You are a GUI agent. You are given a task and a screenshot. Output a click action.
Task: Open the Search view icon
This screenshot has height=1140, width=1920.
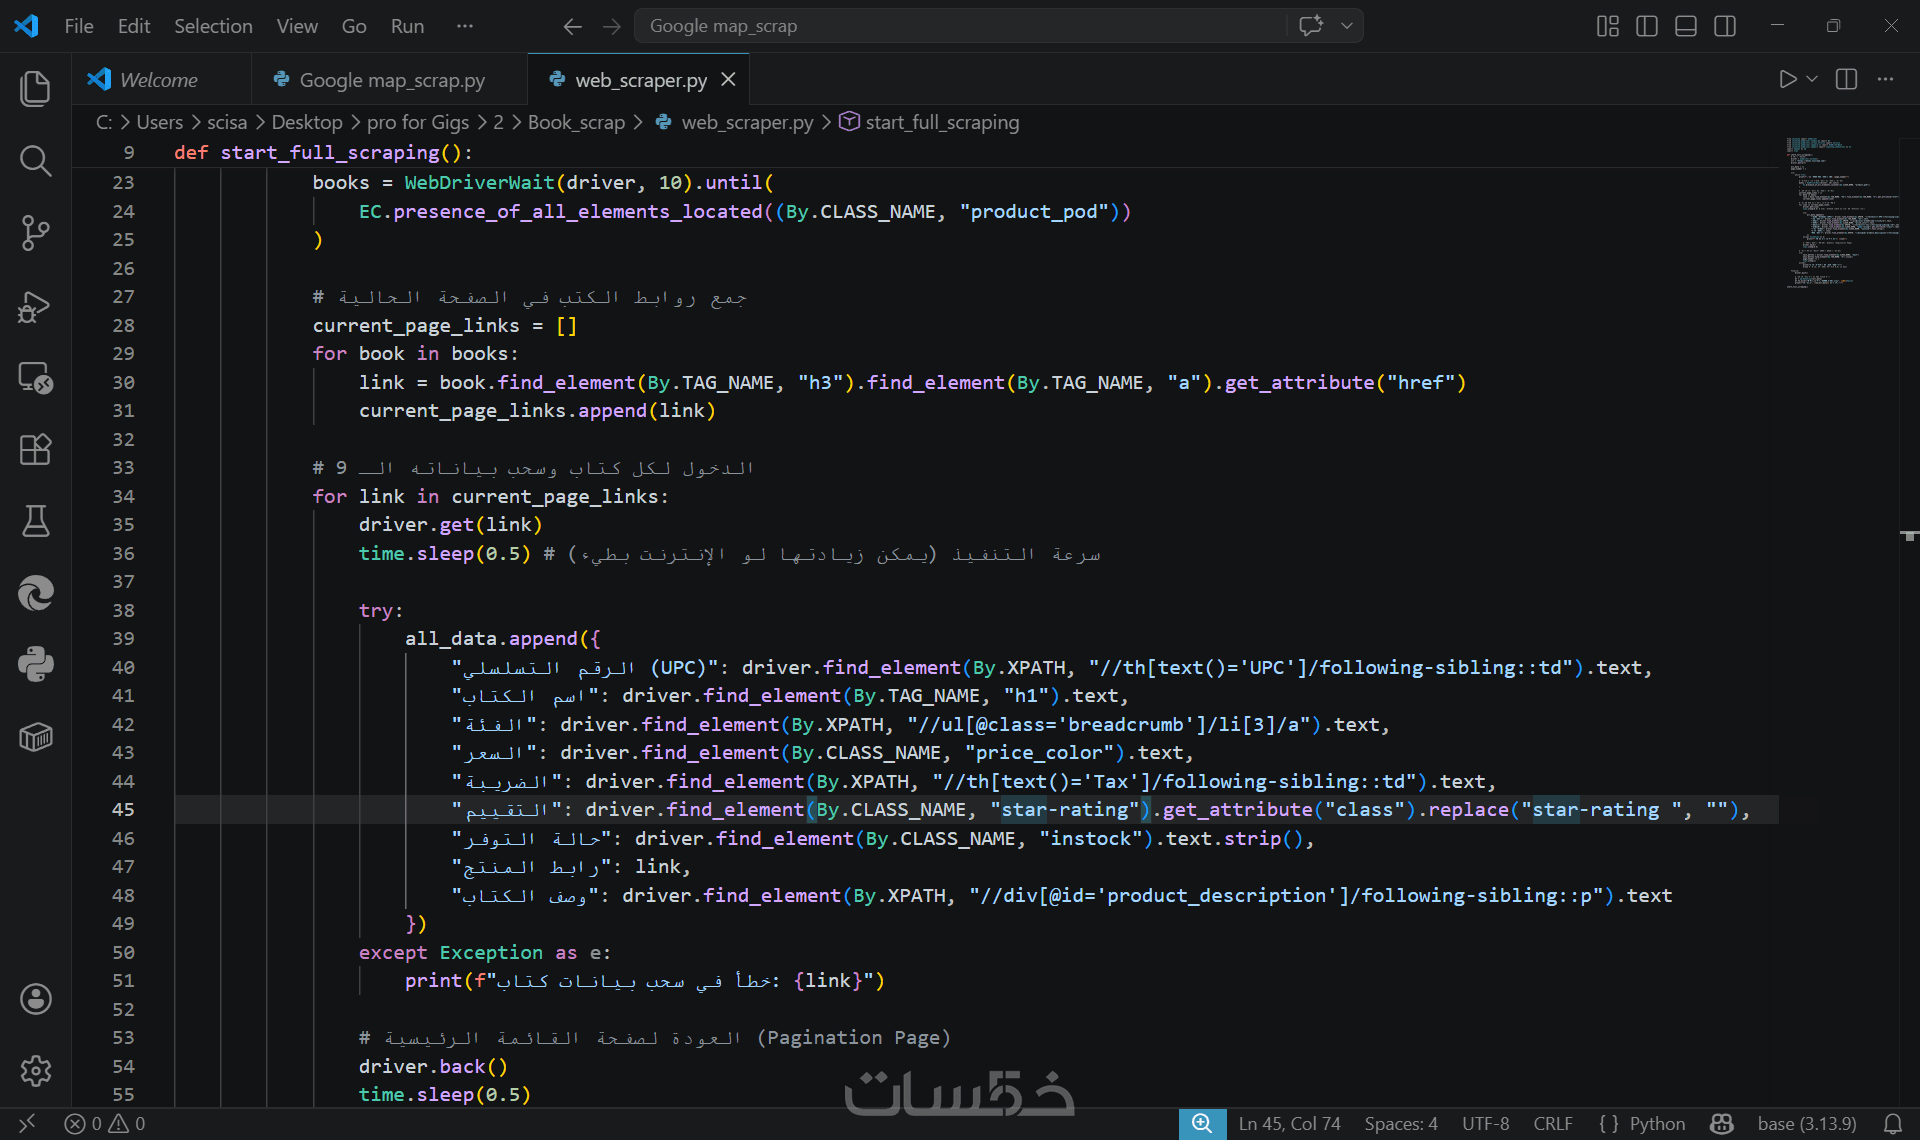(35, 160)
